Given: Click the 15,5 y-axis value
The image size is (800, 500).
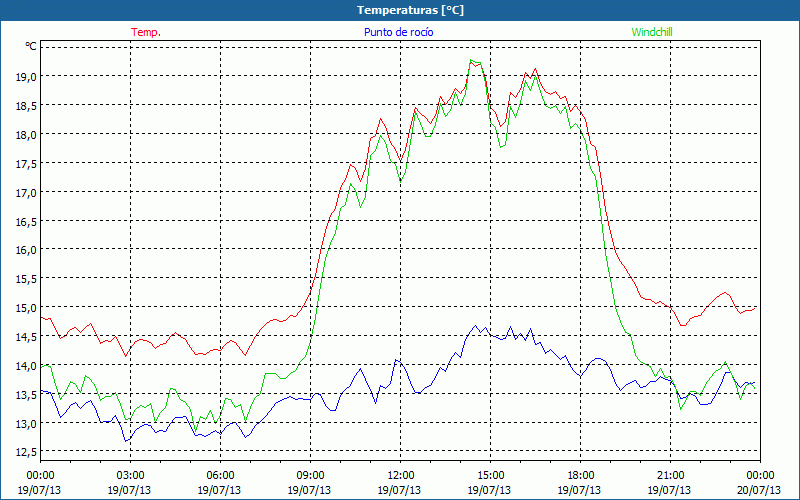Looking at the screenshot, I should pyautogui.click(x=27, y=279).
